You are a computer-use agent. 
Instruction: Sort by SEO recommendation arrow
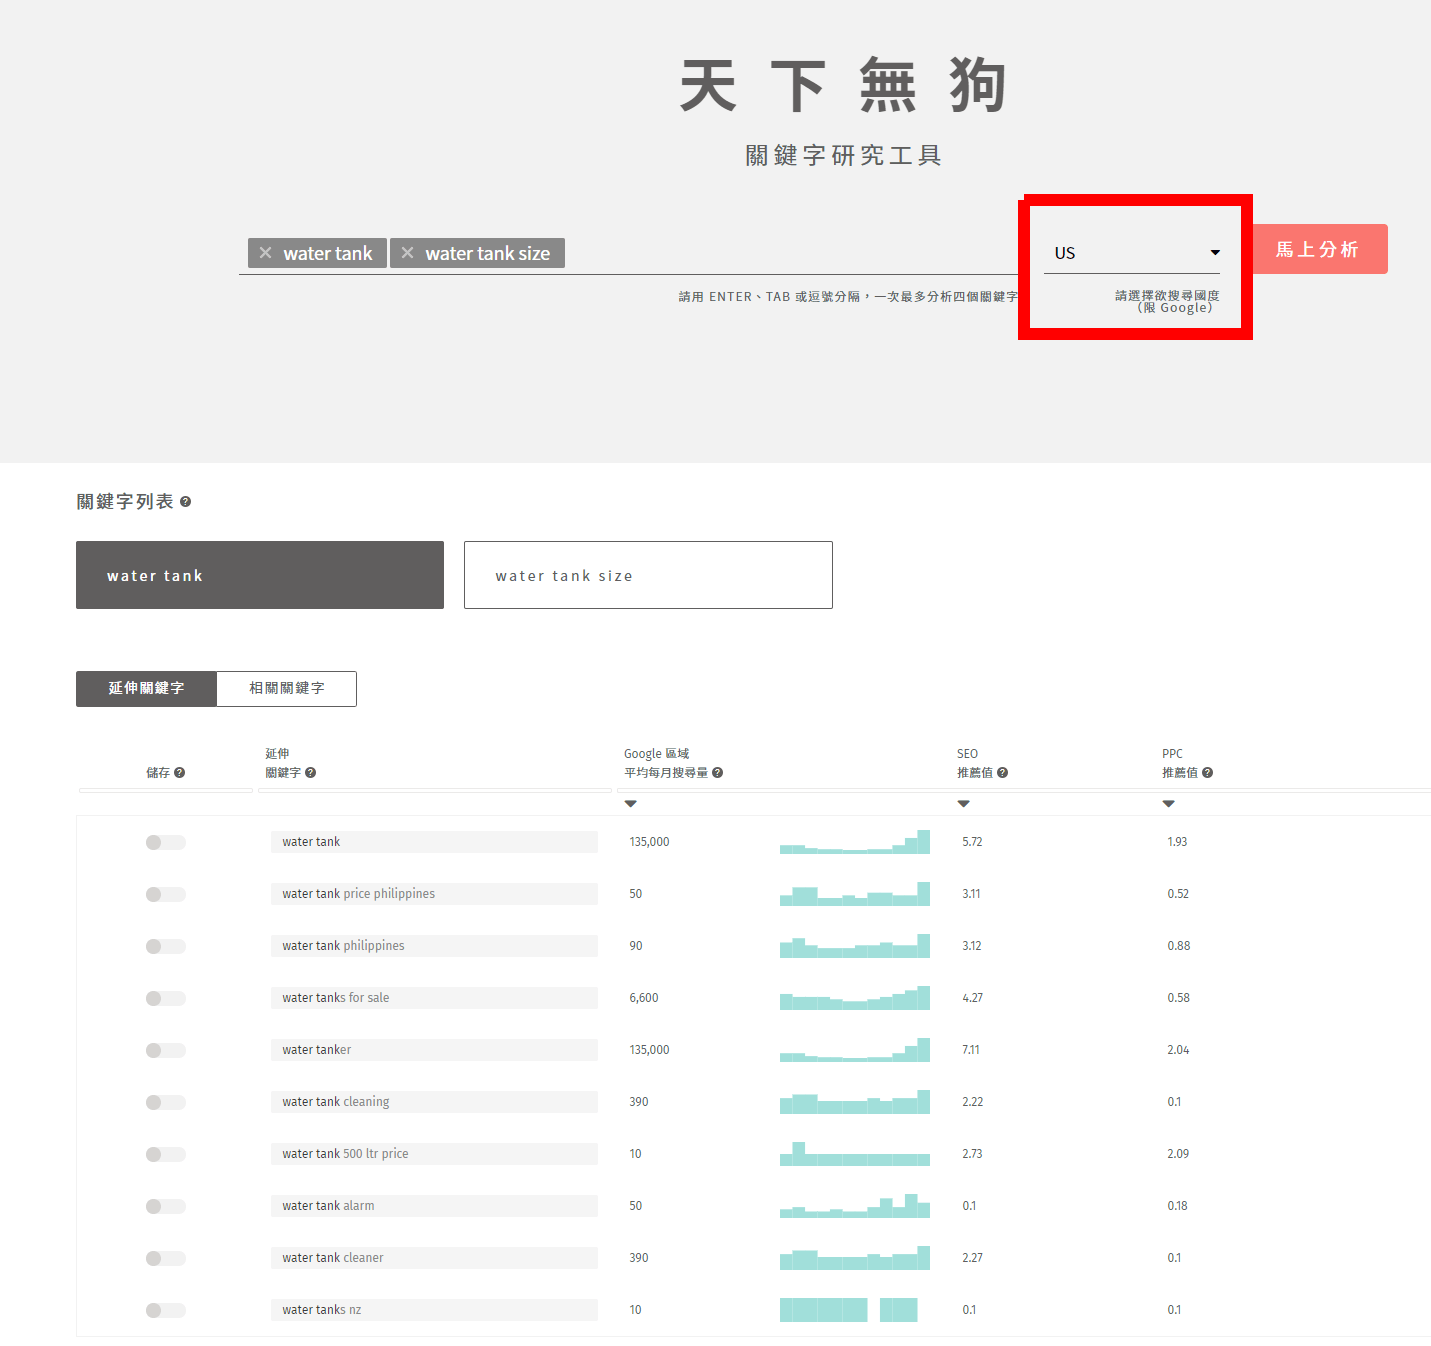[x=963, y=804]
